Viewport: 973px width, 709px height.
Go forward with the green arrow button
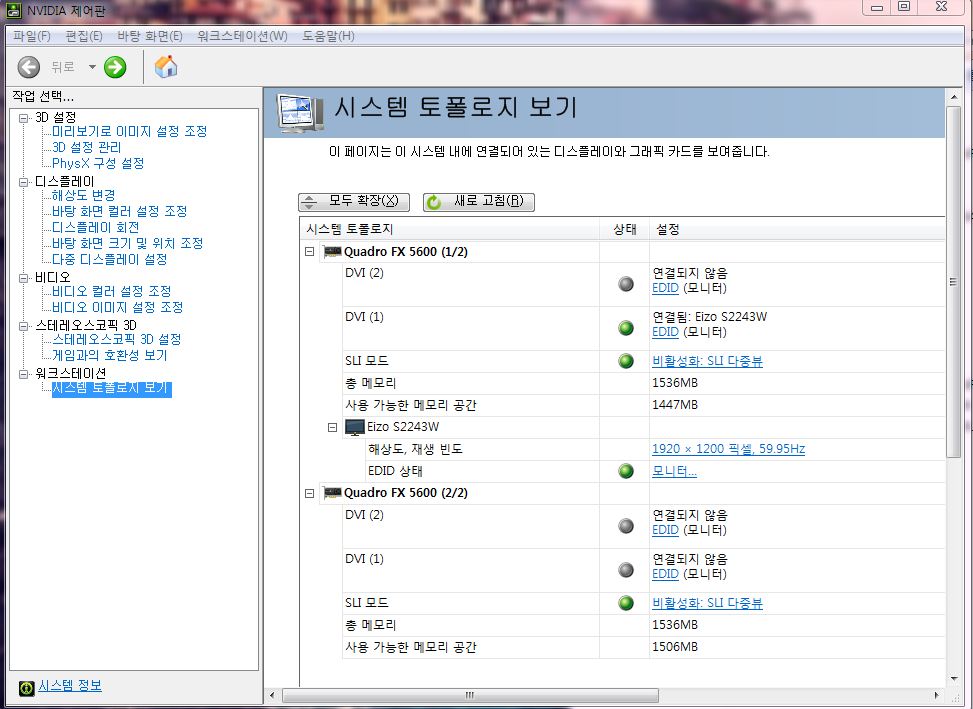(x=115, y=67)
